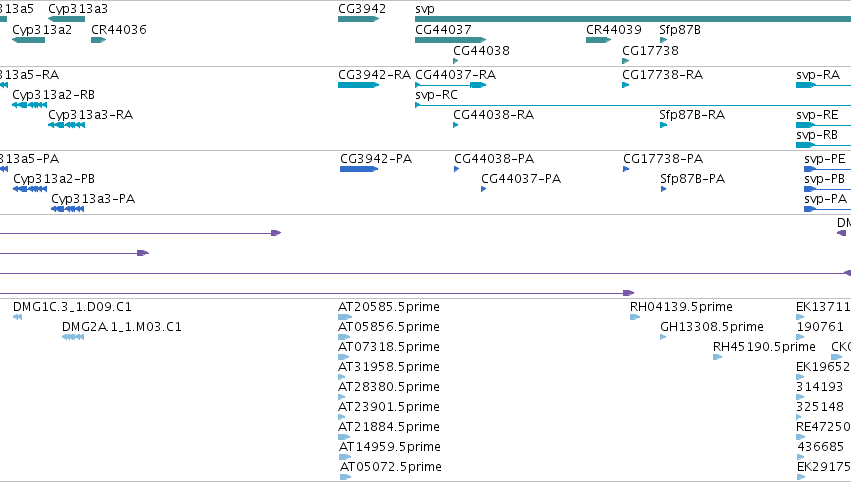Screen dimensions: 851x482
Task: Click the CG3942-PA protein label
Action: [x=376, y=159]
